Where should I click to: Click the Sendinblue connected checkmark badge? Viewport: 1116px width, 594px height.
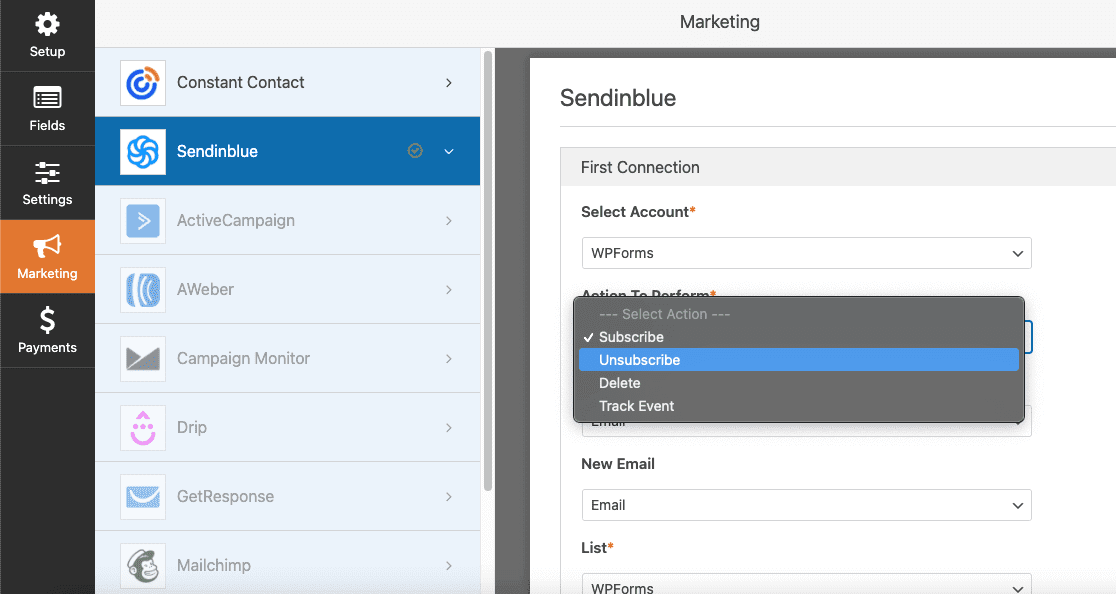point(415,151)
